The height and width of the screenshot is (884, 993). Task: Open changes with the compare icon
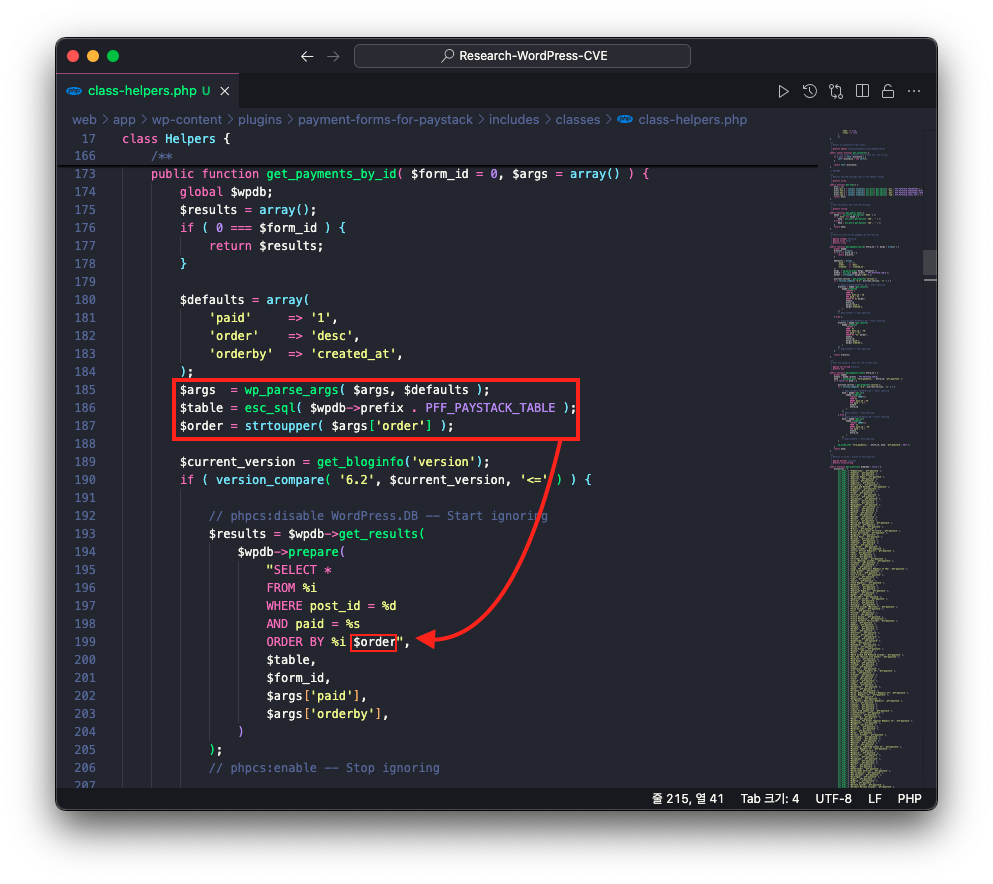point(836,91)
